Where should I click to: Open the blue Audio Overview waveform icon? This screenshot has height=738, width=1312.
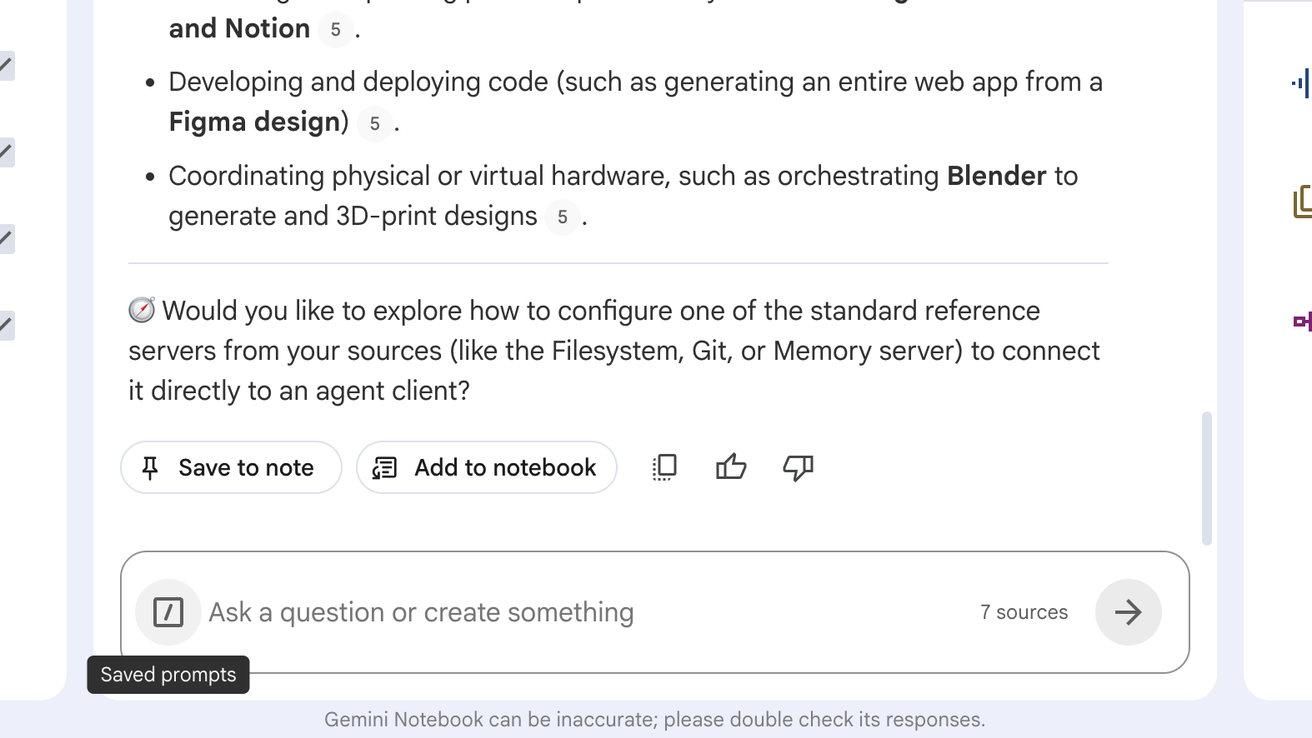[x=1301, y=83]
